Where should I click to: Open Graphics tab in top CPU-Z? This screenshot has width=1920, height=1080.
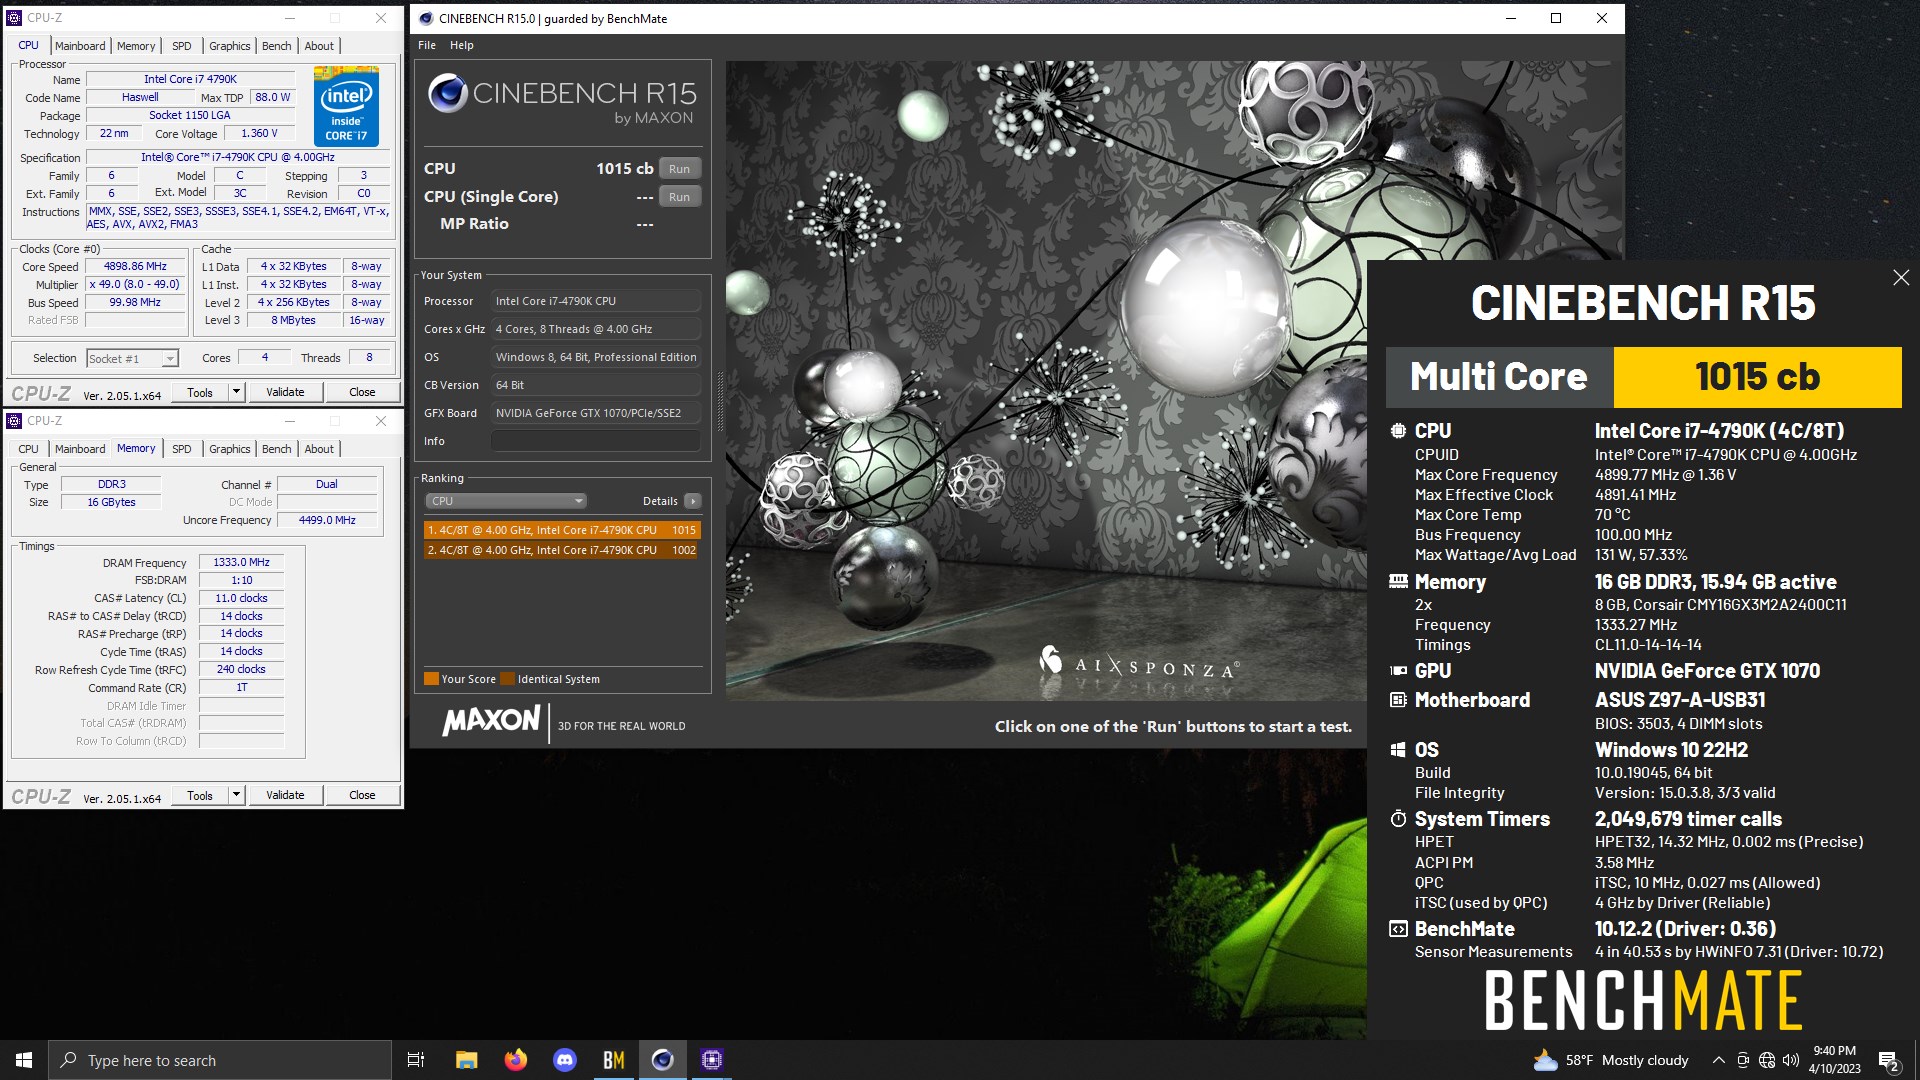(x=230, y=46)
